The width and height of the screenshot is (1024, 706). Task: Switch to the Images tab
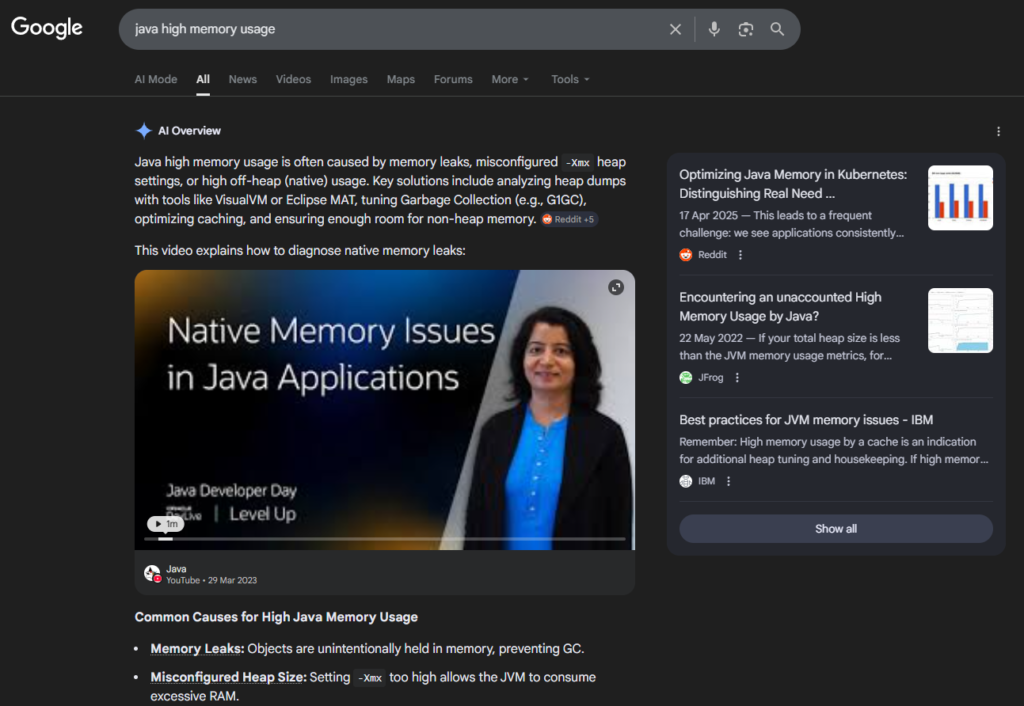(349, 79)
